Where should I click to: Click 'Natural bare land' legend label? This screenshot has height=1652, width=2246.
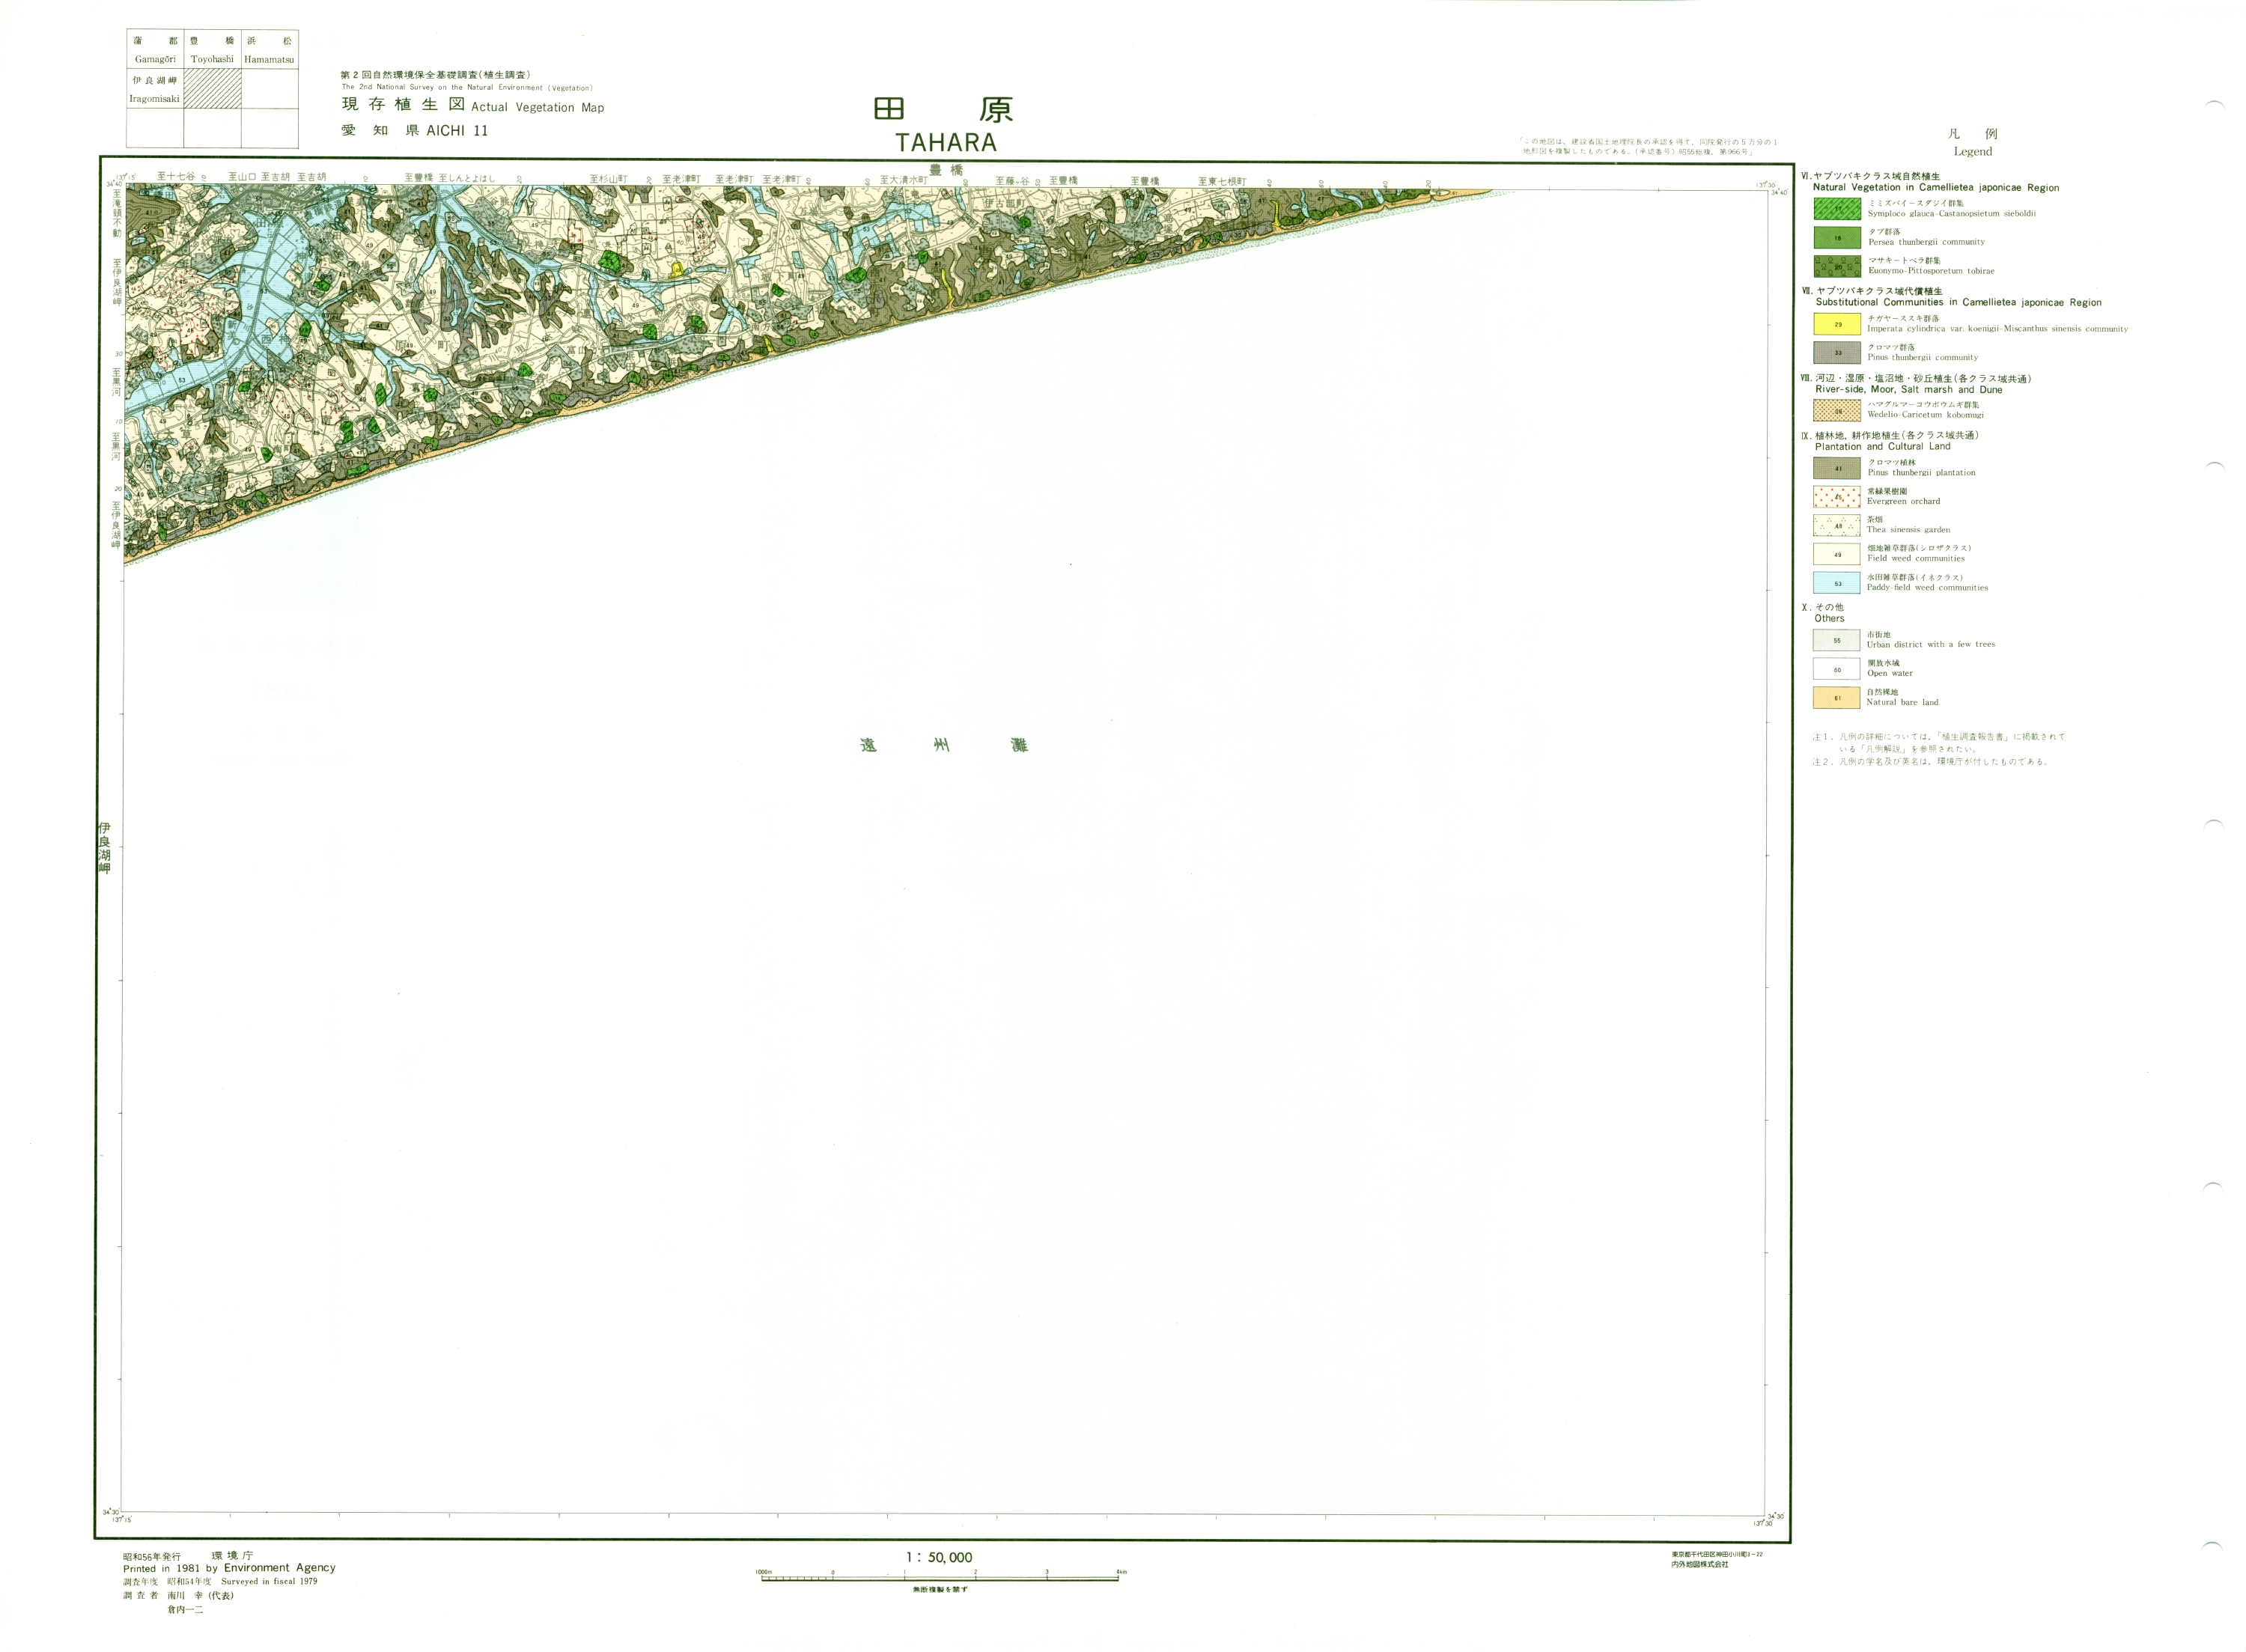(x=1902, y=702)
